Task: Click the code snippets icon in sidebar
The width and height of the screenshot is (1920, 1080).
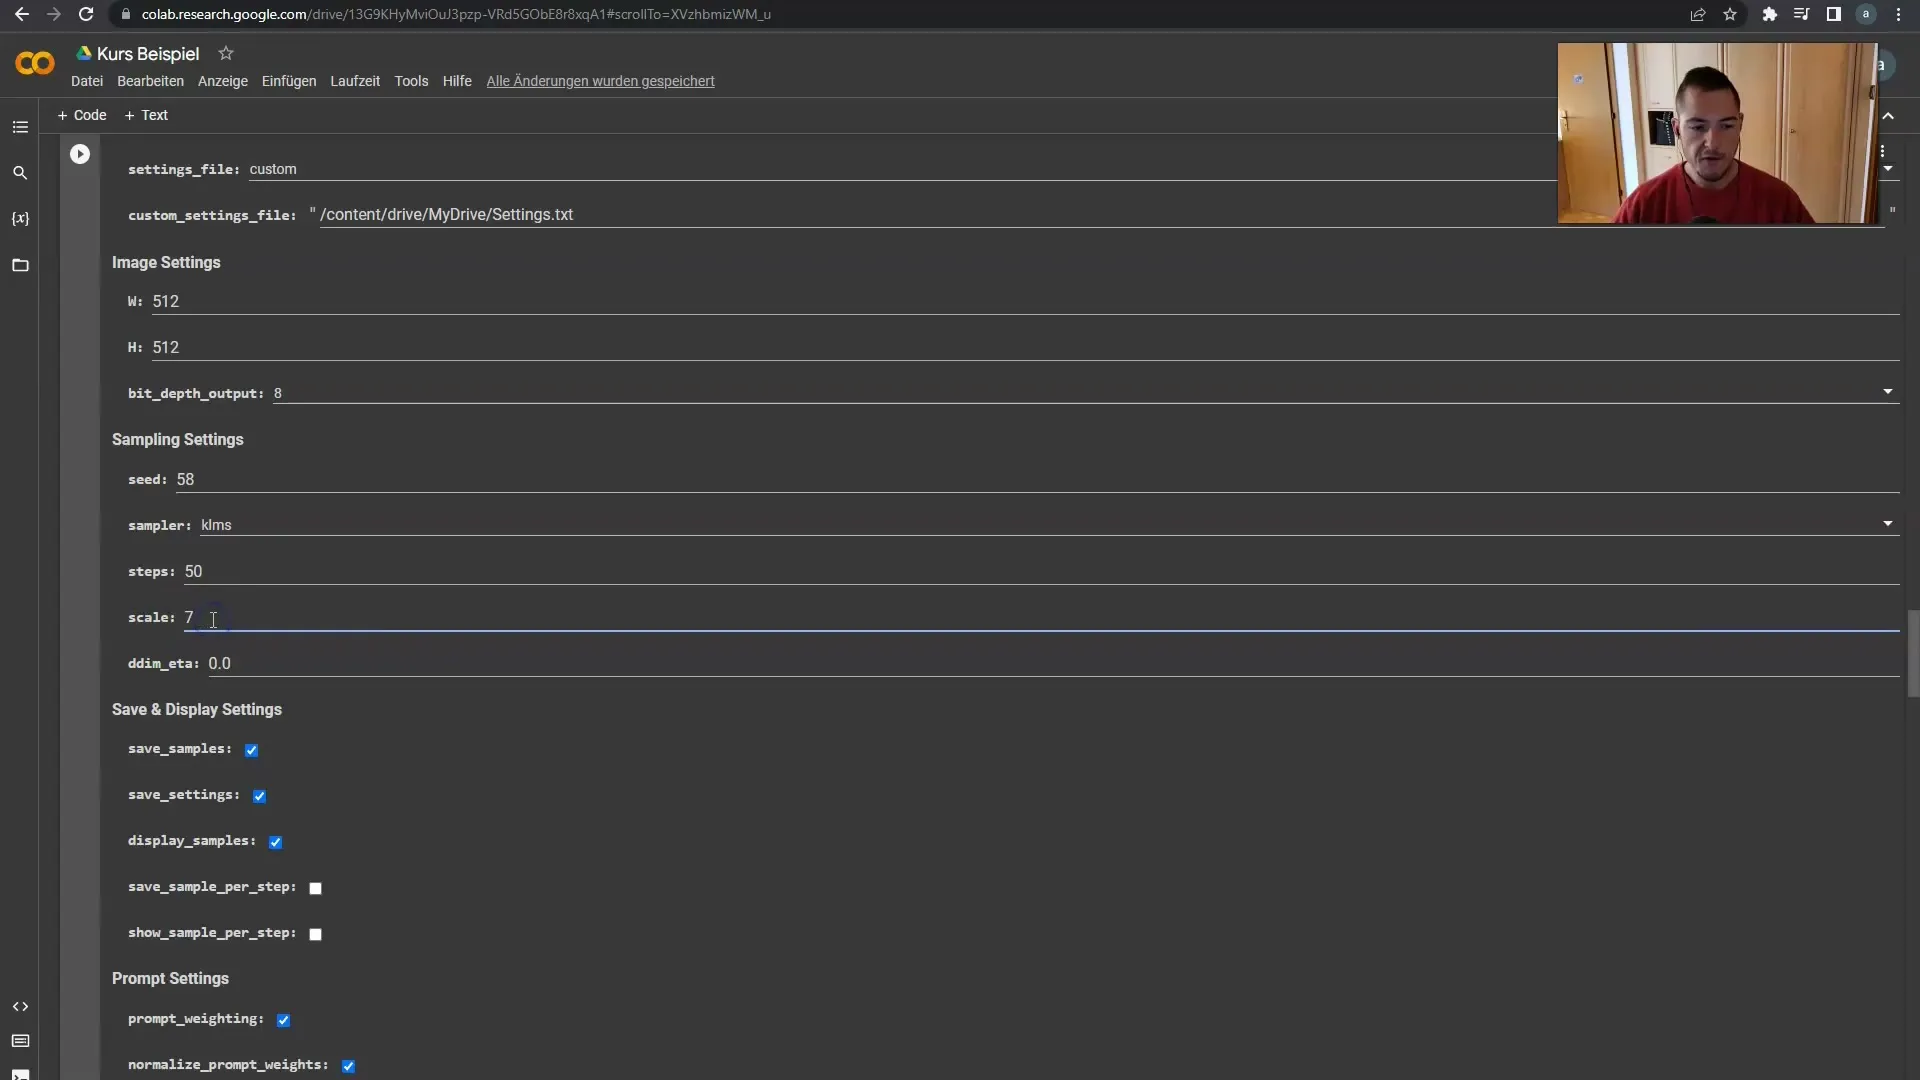Action: point(18,1006)
